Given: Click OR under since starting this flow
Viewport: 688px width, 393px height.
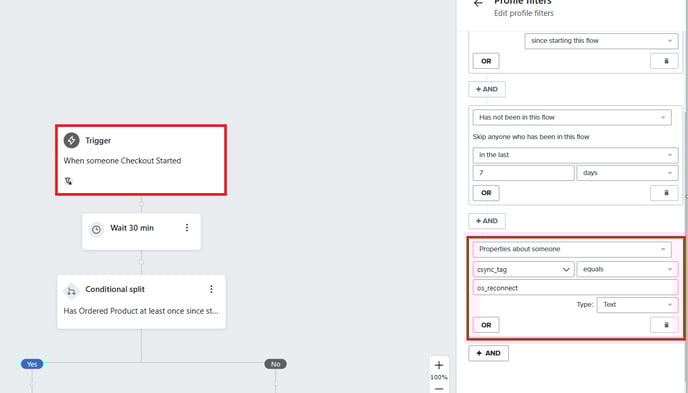Looking at the screenshot, I should pyautogui.click(x=486, y=61).
